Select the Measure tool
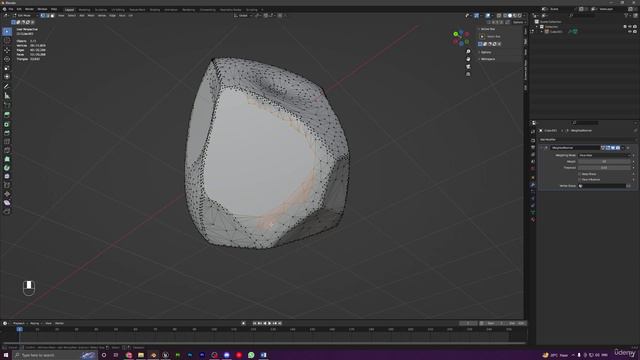The height and width of the screenshot is (360, 640). (7, 96)
